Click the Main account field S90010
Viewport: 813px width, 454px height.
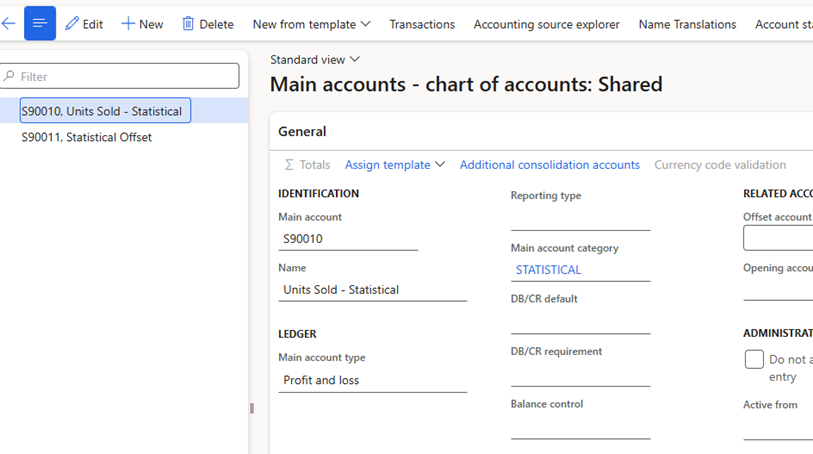point(348,239)
